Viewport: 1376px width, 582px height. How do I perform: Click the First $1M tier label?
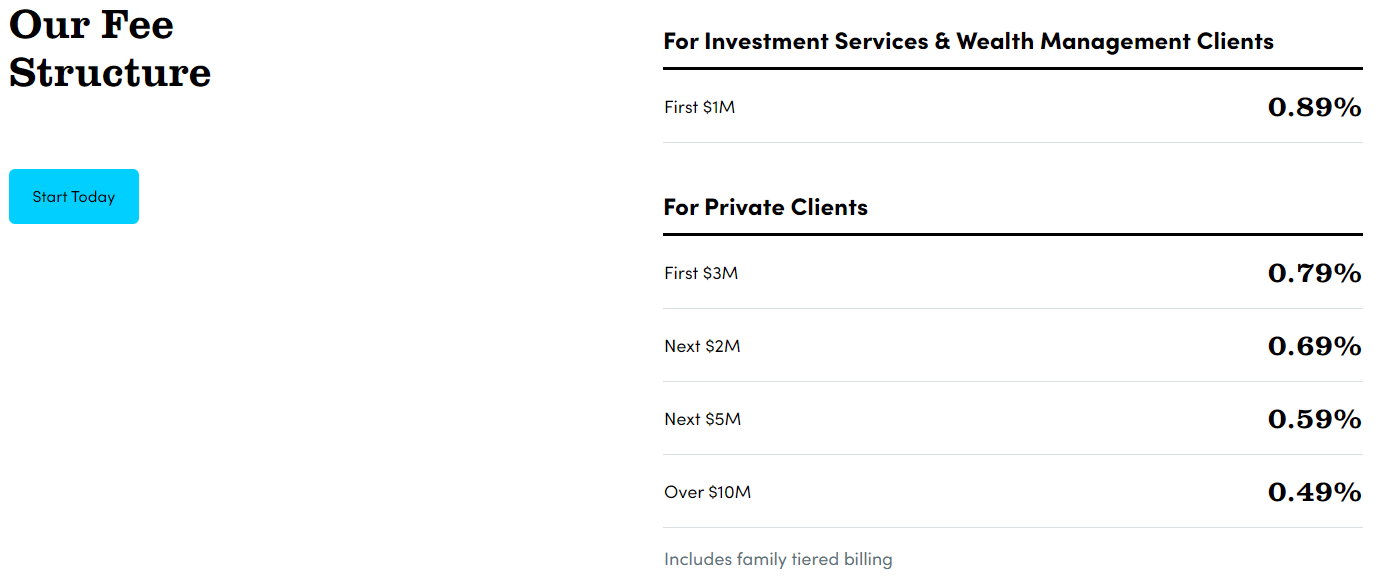(x=699, y=107)
